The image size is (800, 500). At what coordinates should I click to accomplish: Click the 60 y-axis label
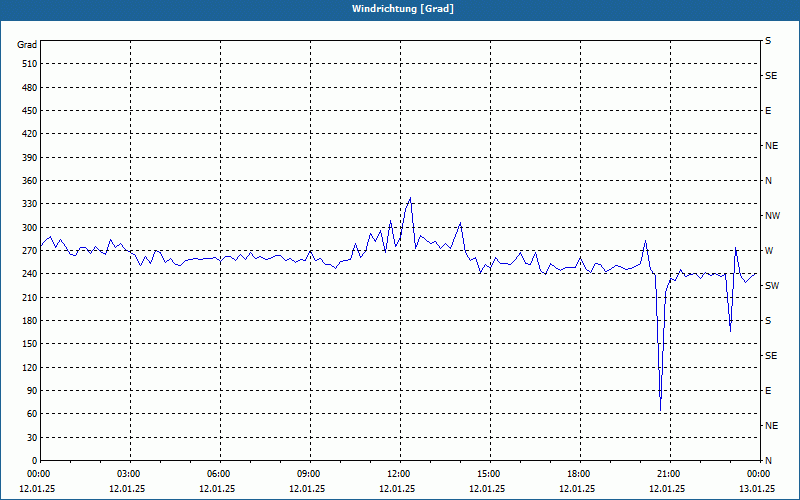[32, 414]
